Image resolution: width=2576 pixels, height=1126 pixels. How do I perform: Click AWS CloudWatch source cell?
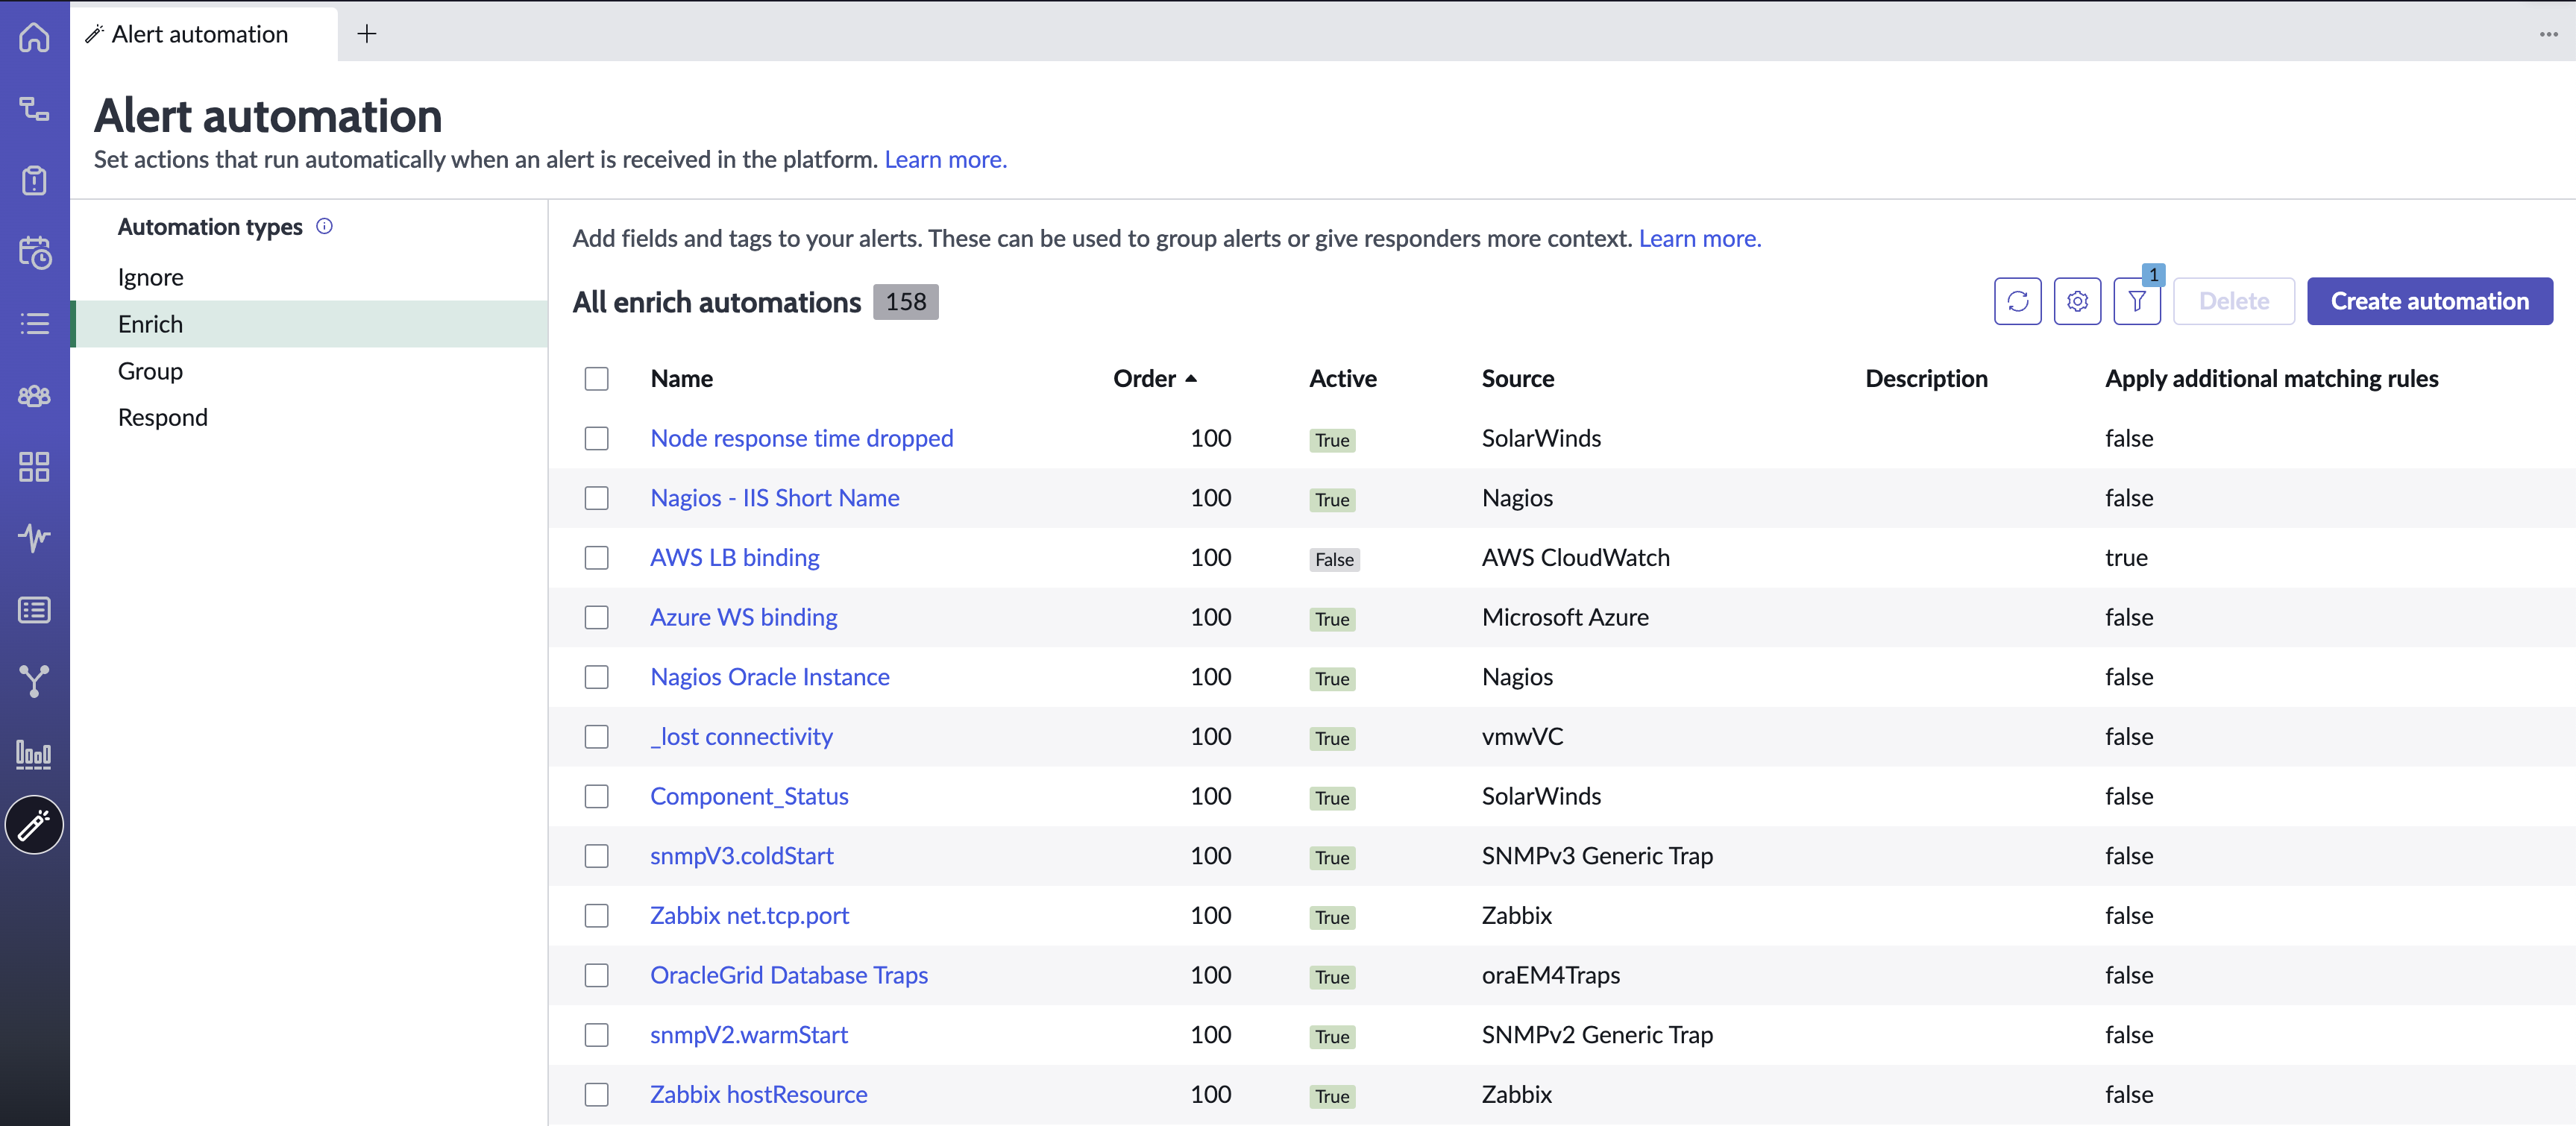tap(1575, 557)
